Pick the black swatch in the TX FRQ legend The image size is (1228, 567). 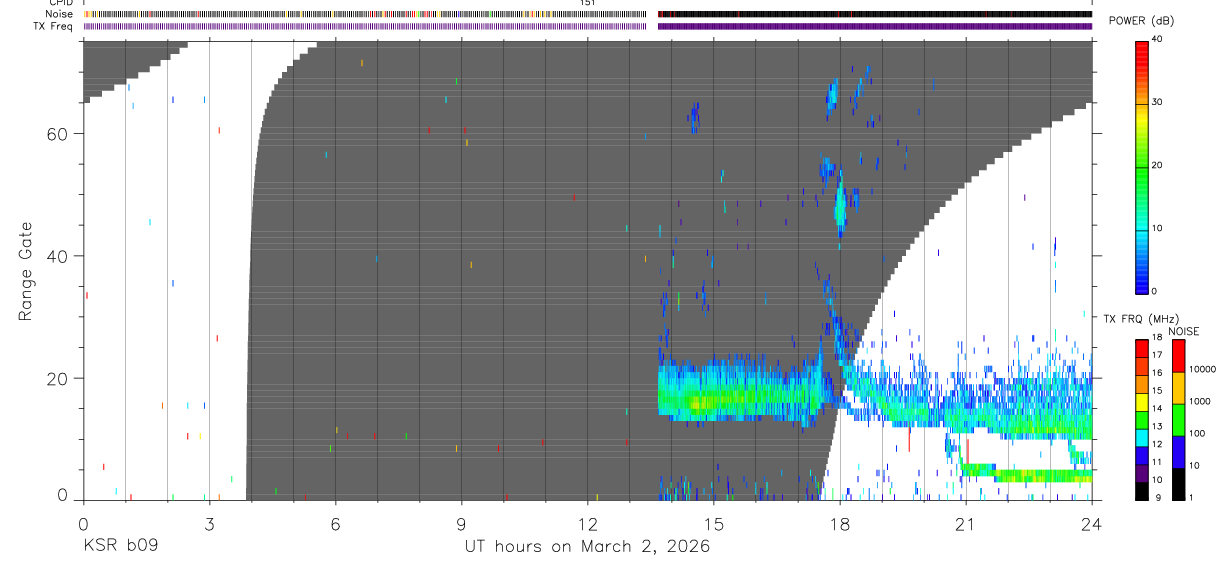[1141, 491]
